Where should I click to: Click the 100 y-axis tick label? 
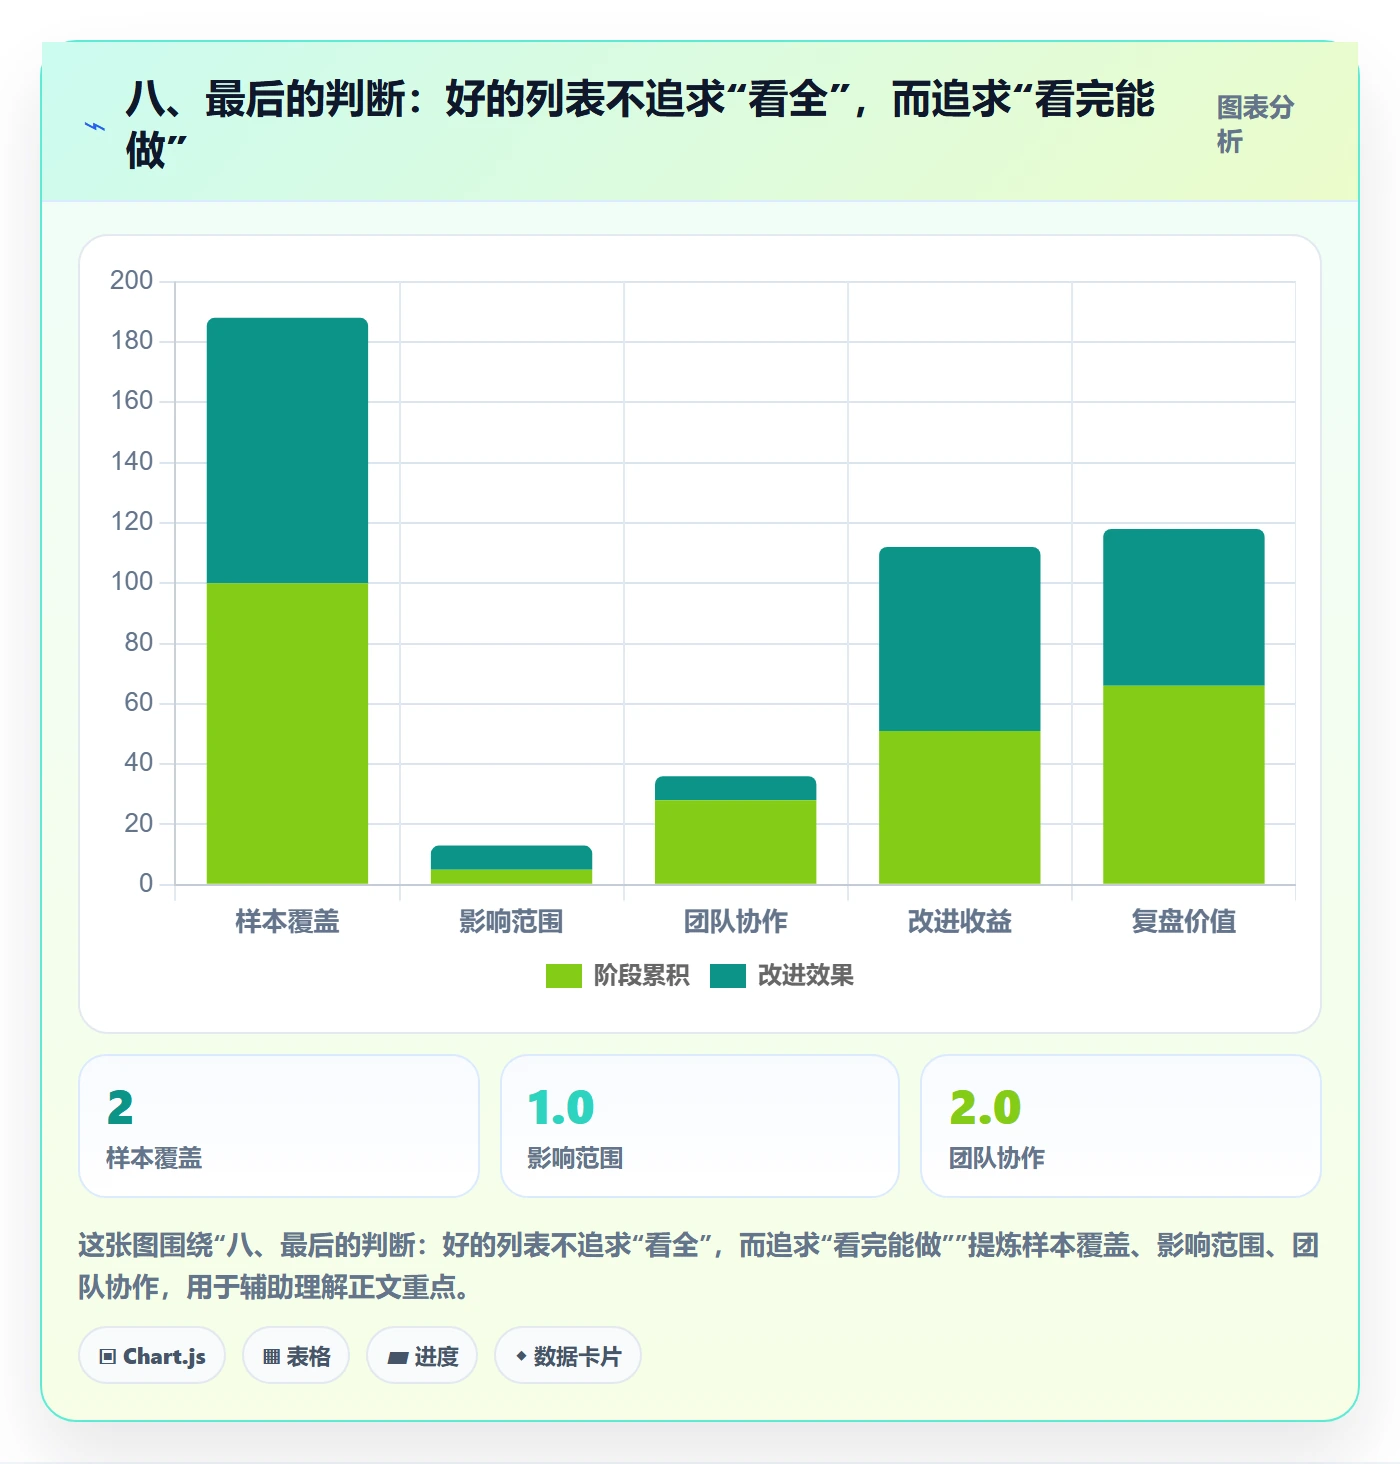[x=131, y=582]
